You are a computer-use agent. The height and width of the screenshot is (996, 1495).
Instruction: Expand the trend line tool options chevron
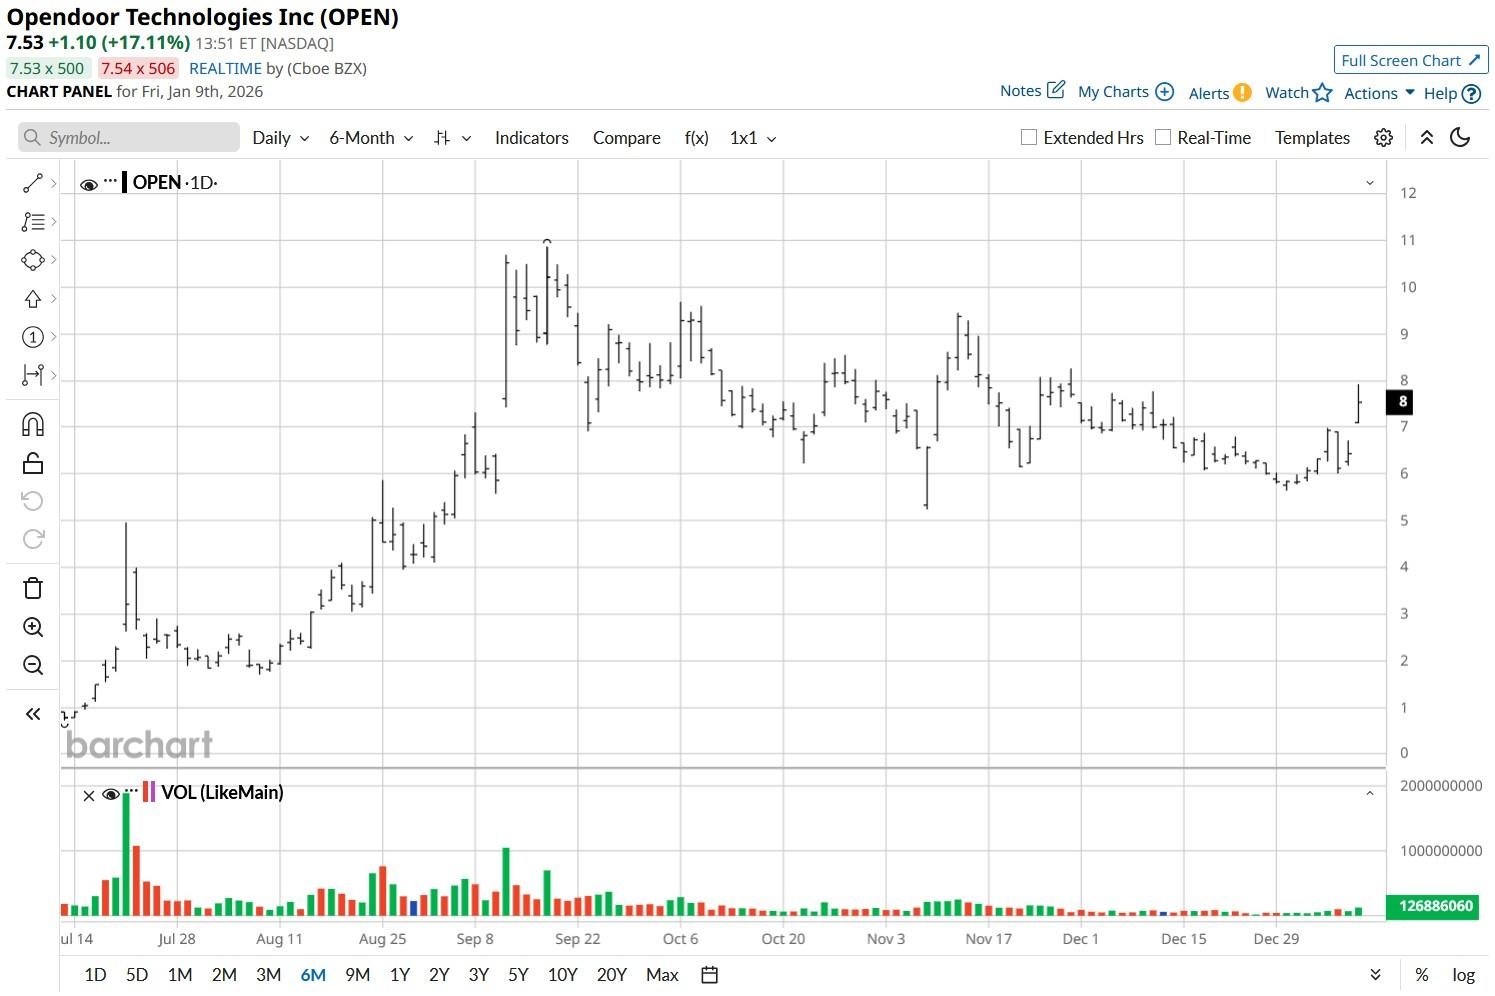point(54,183)
